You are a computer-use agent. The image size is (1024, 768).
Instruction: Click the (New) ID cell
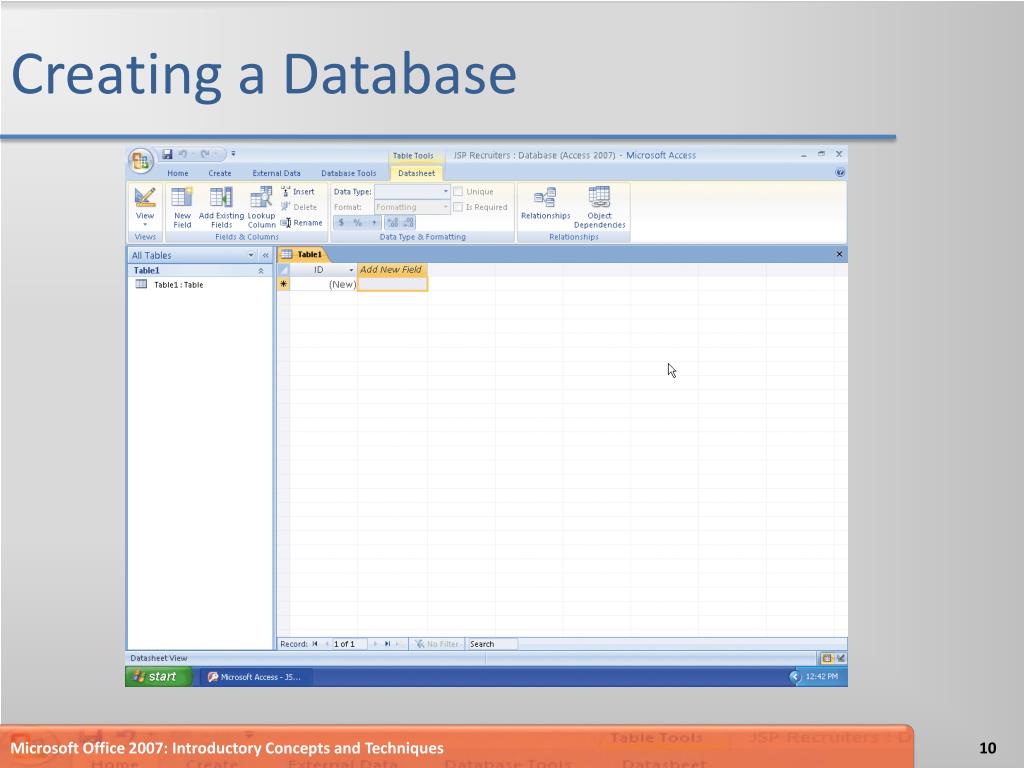click(323, 284)
